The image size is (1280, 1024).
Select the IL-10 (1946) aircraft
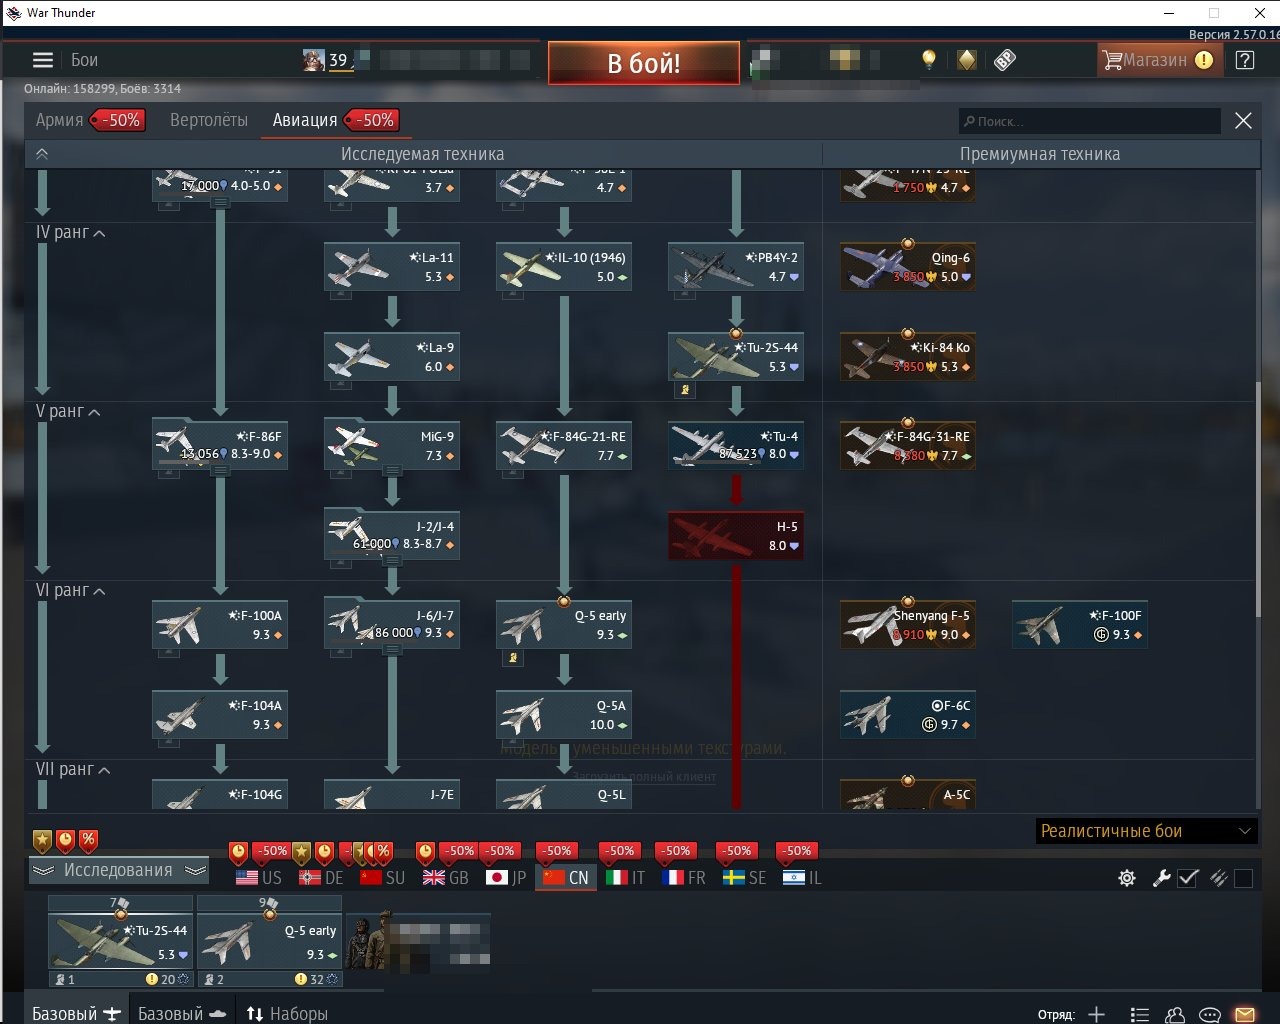pos(564,267)
